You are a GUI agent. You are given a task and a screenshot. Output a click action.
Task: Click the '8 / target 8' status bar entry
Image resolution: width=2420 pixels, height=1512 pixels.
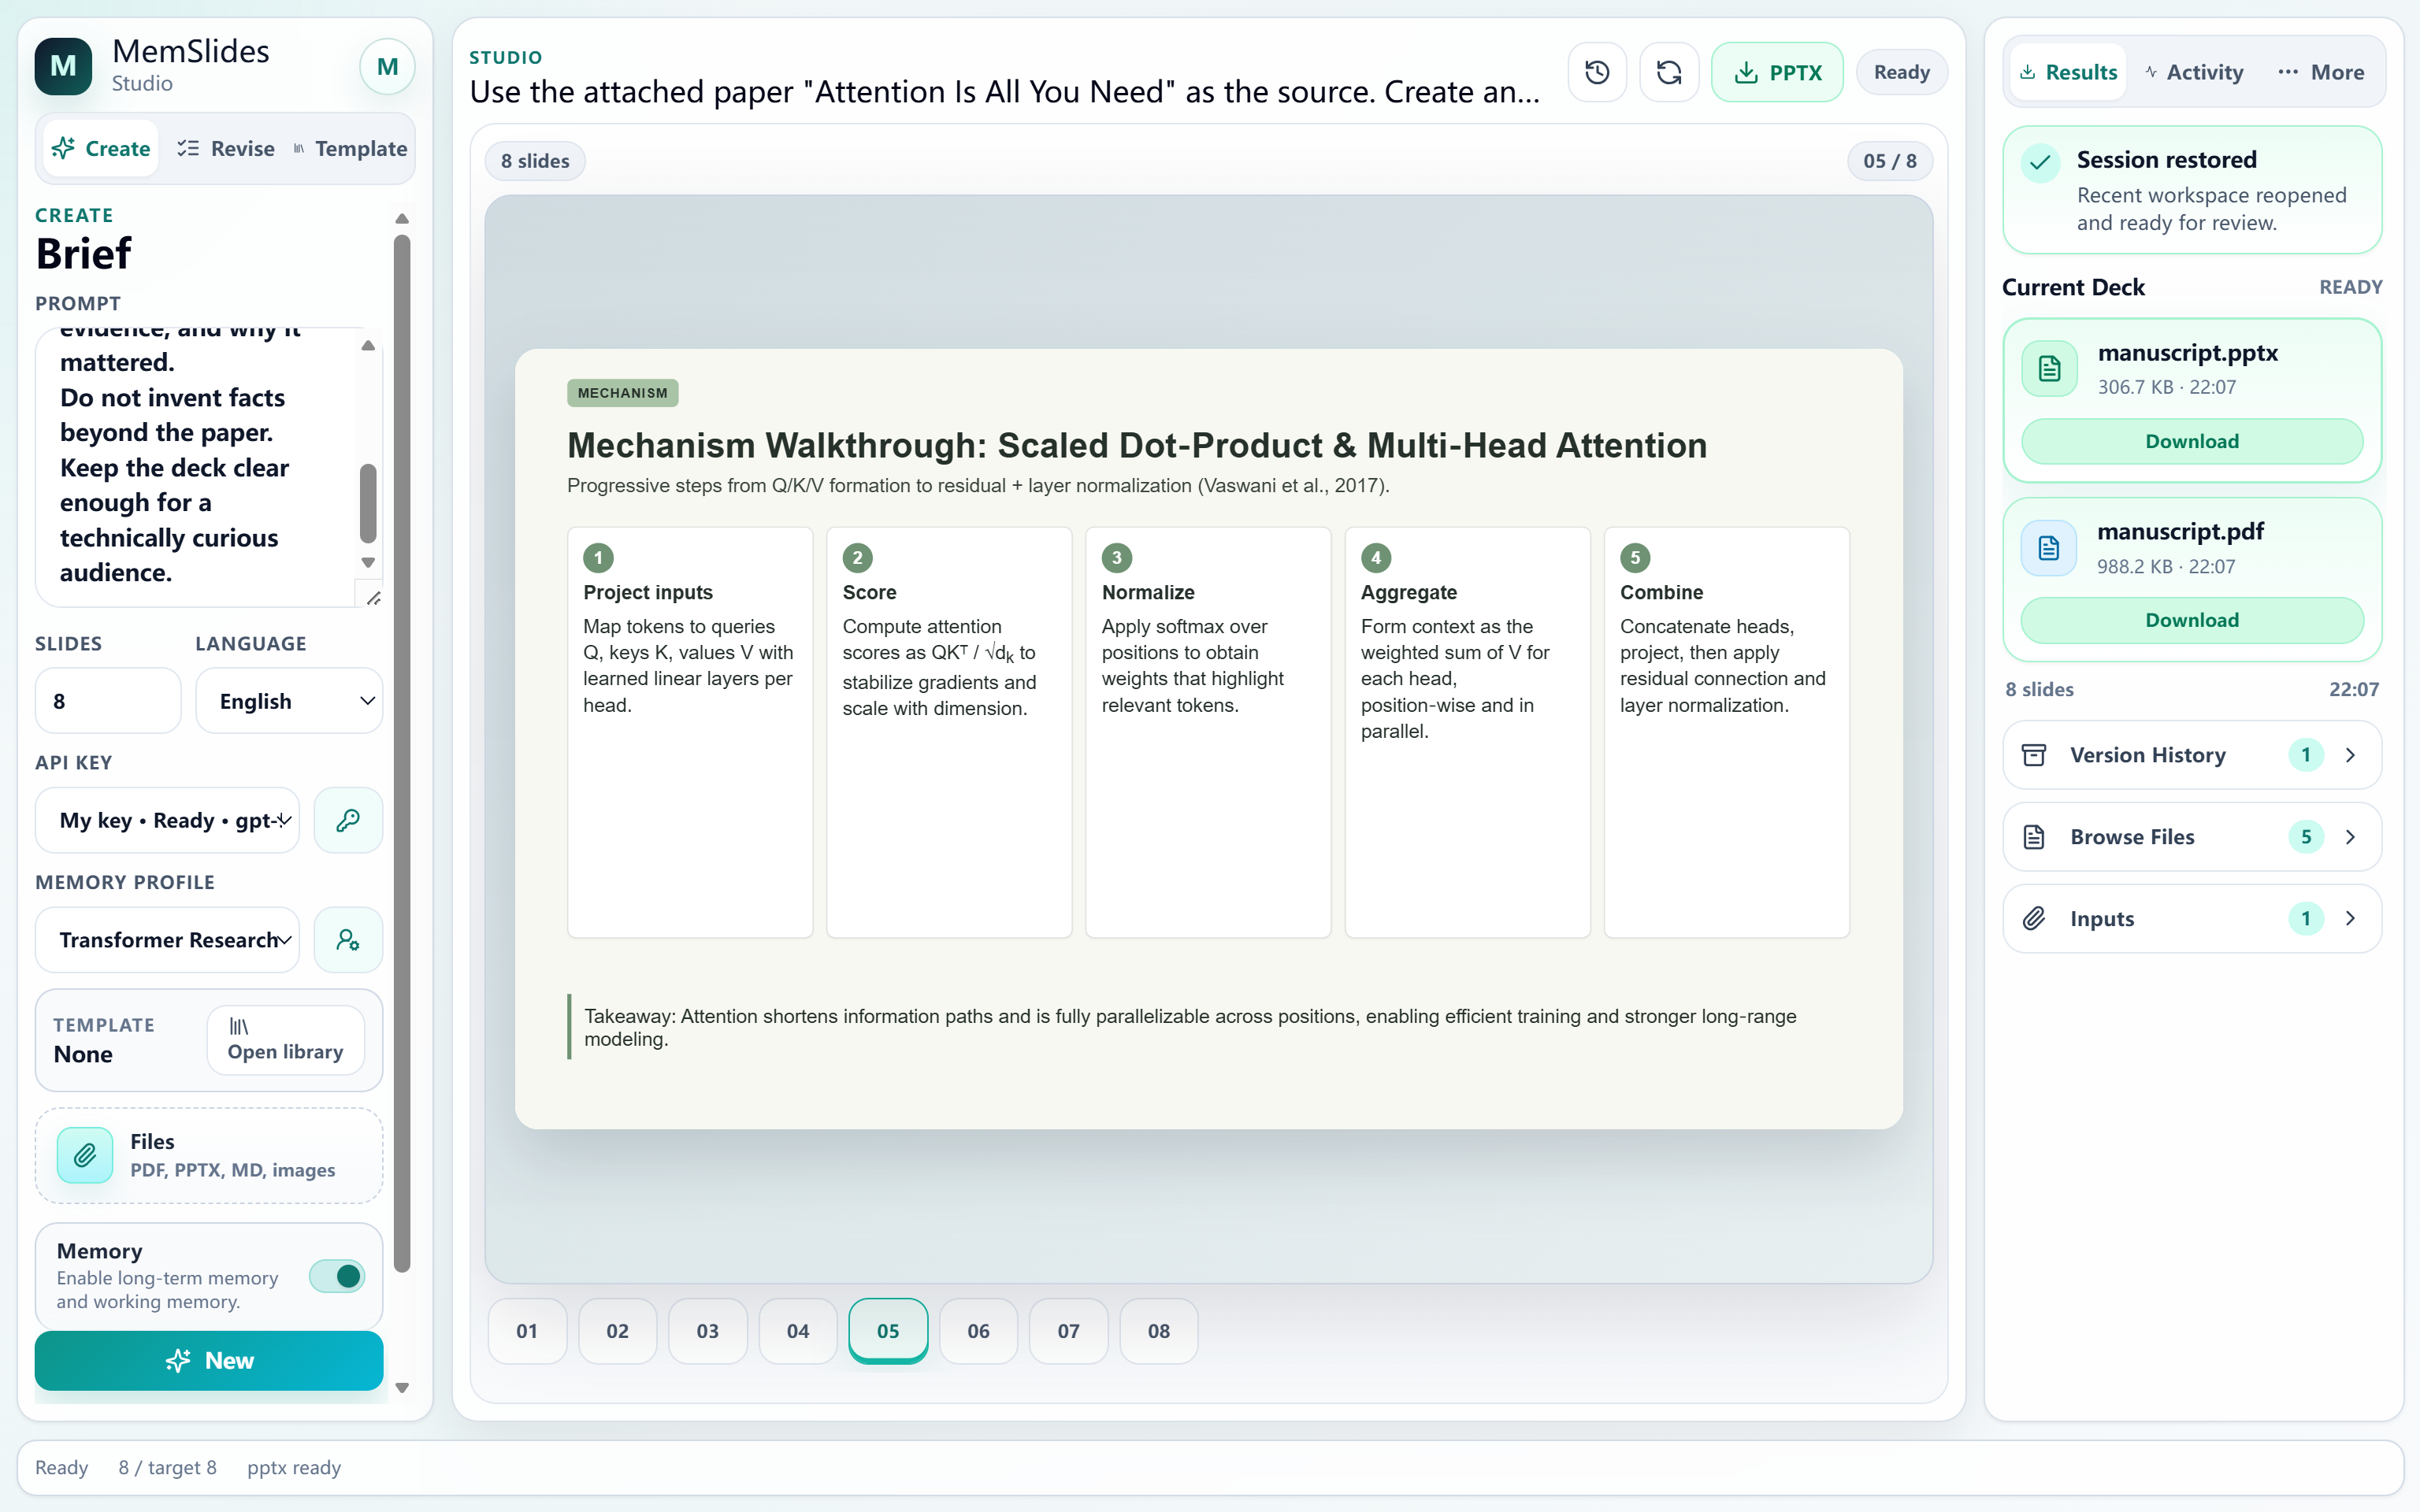coord(167,1467)
